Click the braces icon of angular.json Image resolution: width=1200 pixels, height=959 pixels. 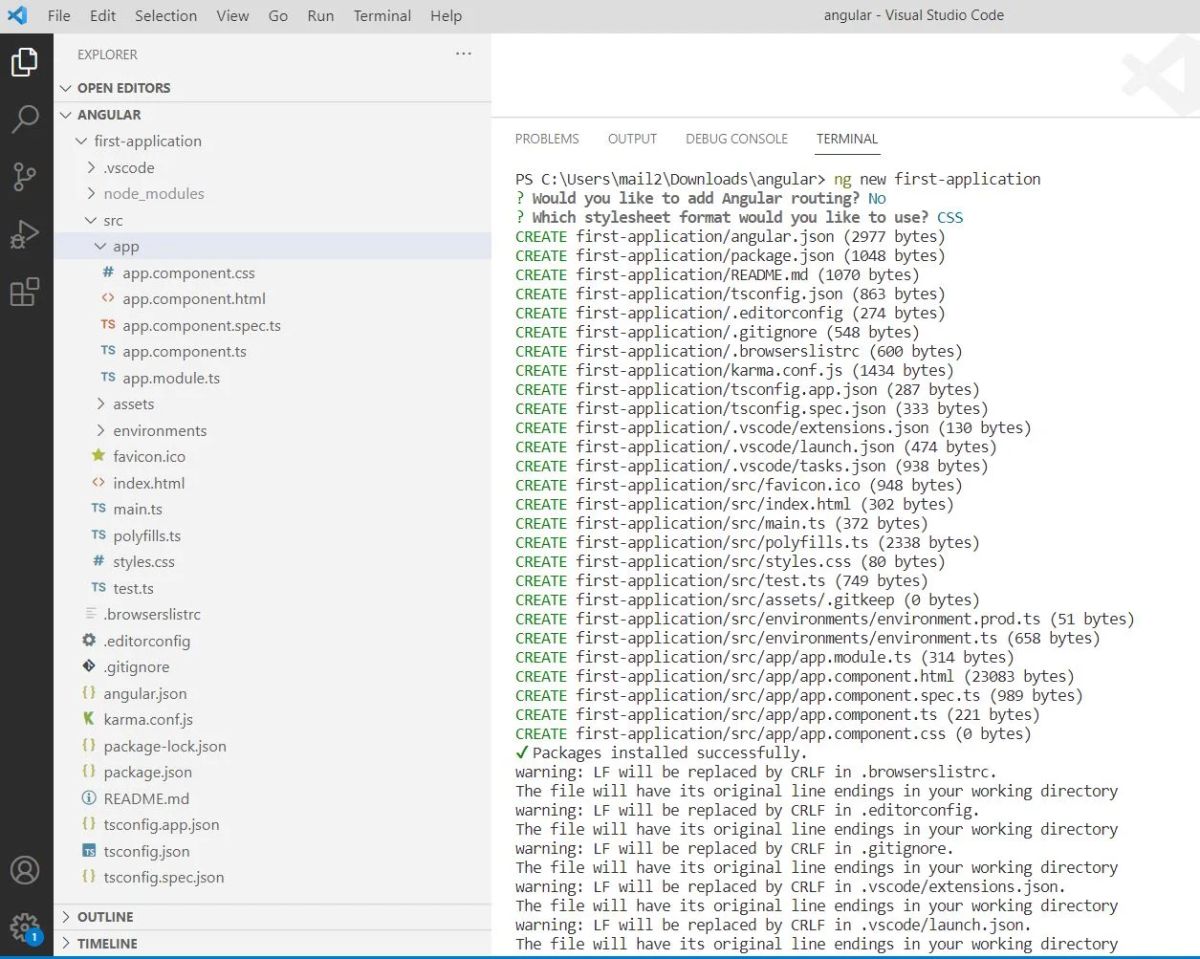coord(89,692)
